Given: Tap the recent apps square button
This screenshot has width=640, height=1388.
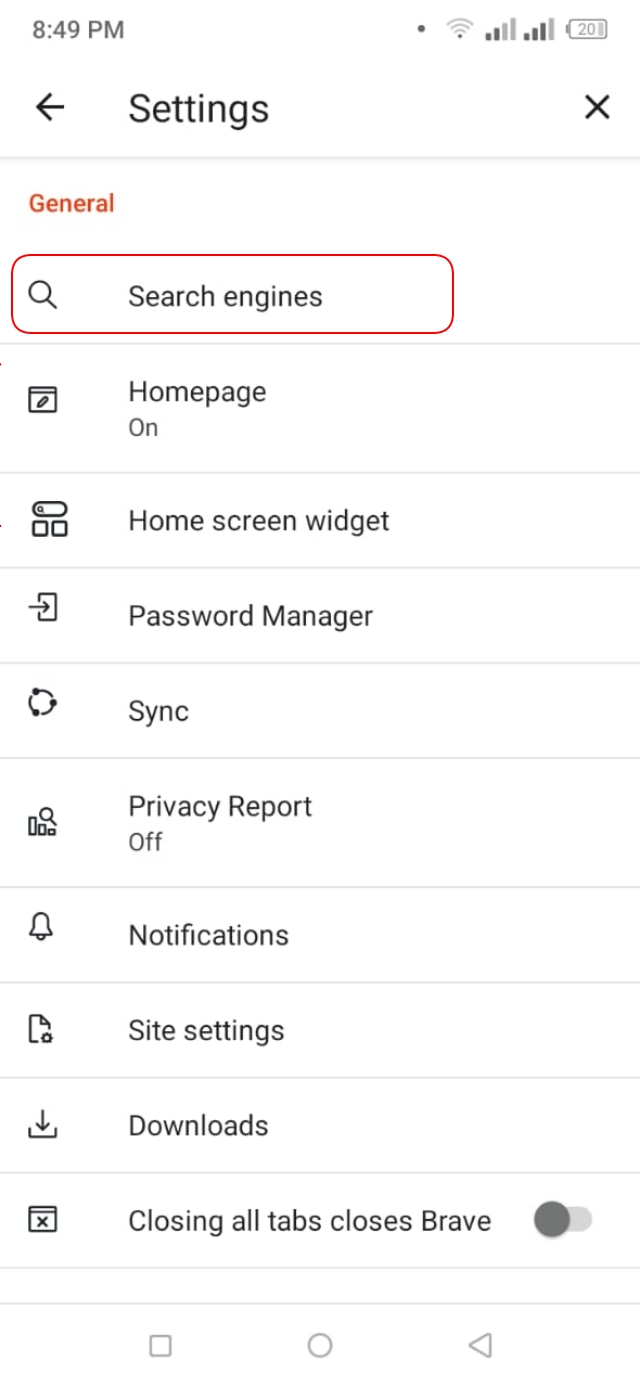Looking at the screenshot, I should coord(160,1345).
